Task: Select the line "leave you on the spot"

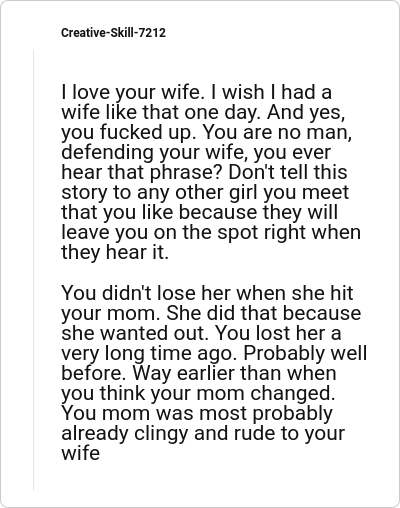Action: [x=211, y=232]
